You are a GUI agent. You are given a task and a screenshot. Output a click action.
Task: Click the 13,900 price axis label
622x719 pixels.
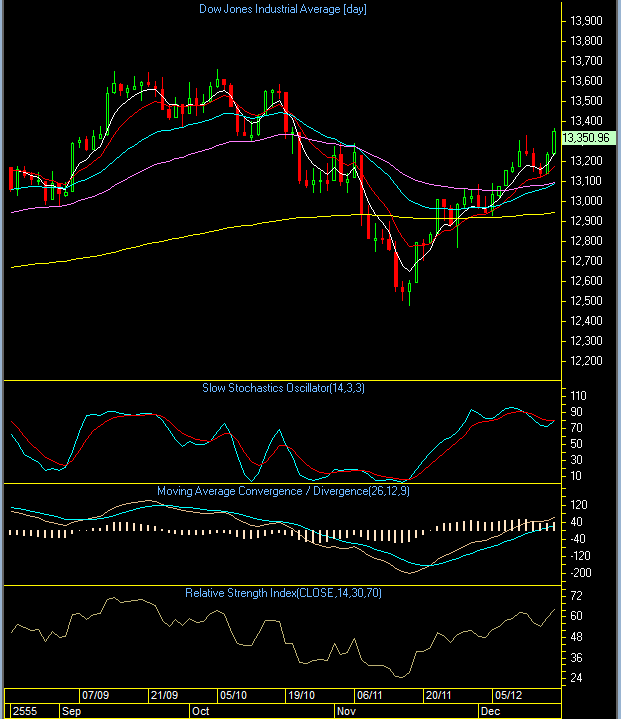coord(585,21)
